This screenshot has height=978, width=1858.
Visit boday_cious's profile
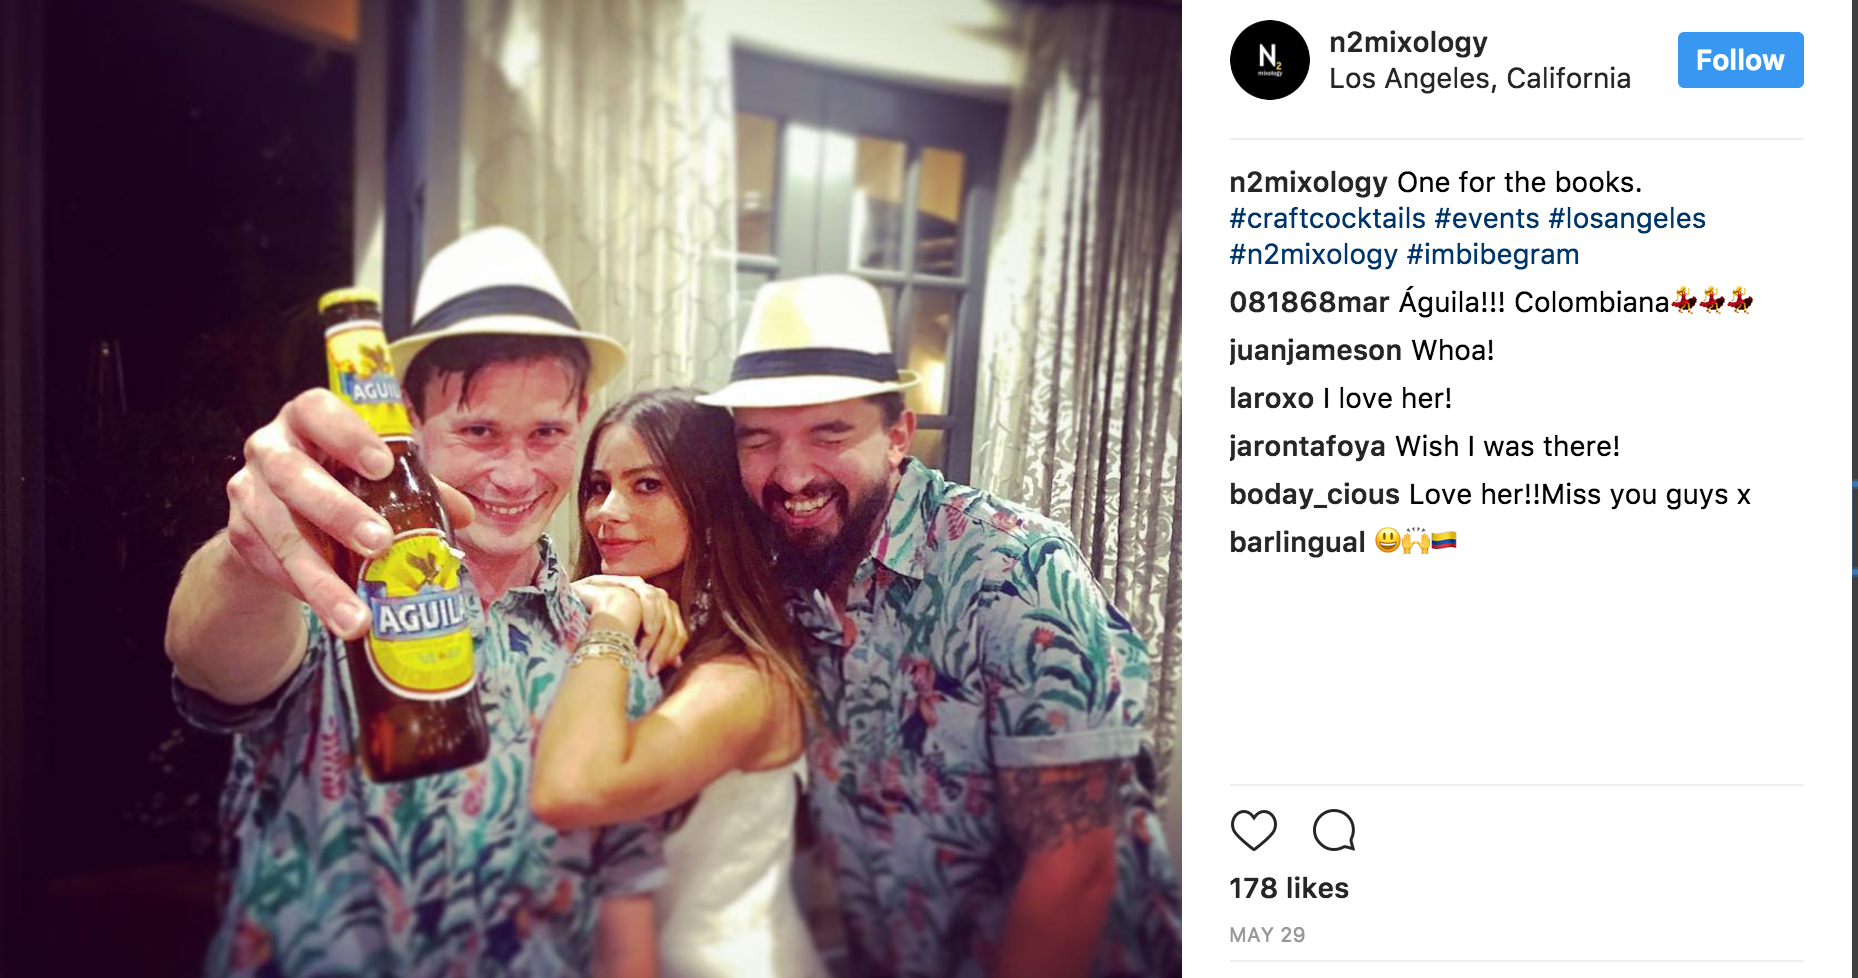tap(1314, 494)
